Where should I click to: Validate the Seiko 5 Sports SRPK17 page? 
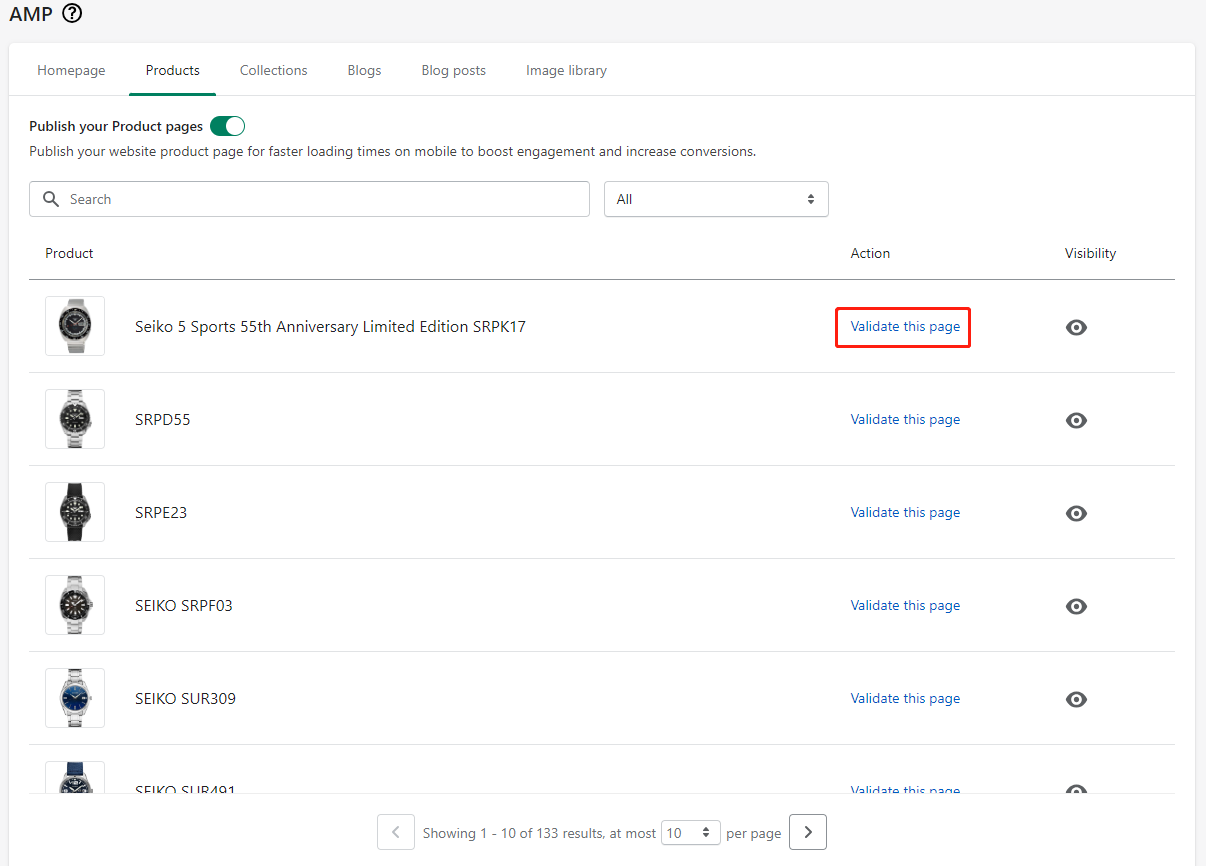pos(905,326)
